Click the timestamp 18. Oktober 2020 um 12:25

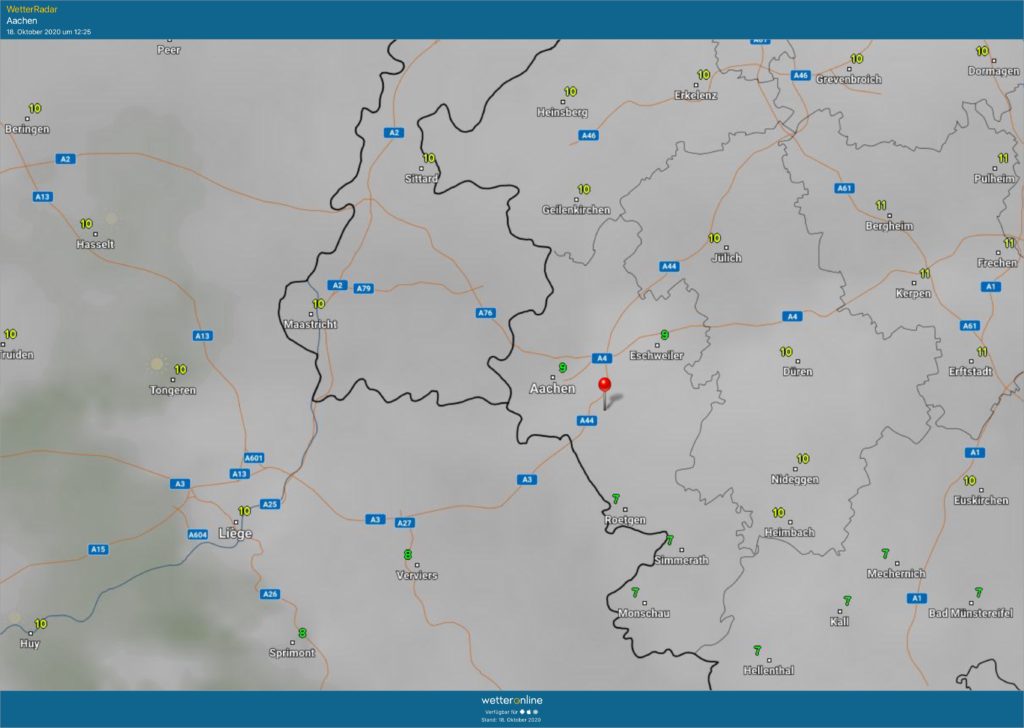[49, 32]
